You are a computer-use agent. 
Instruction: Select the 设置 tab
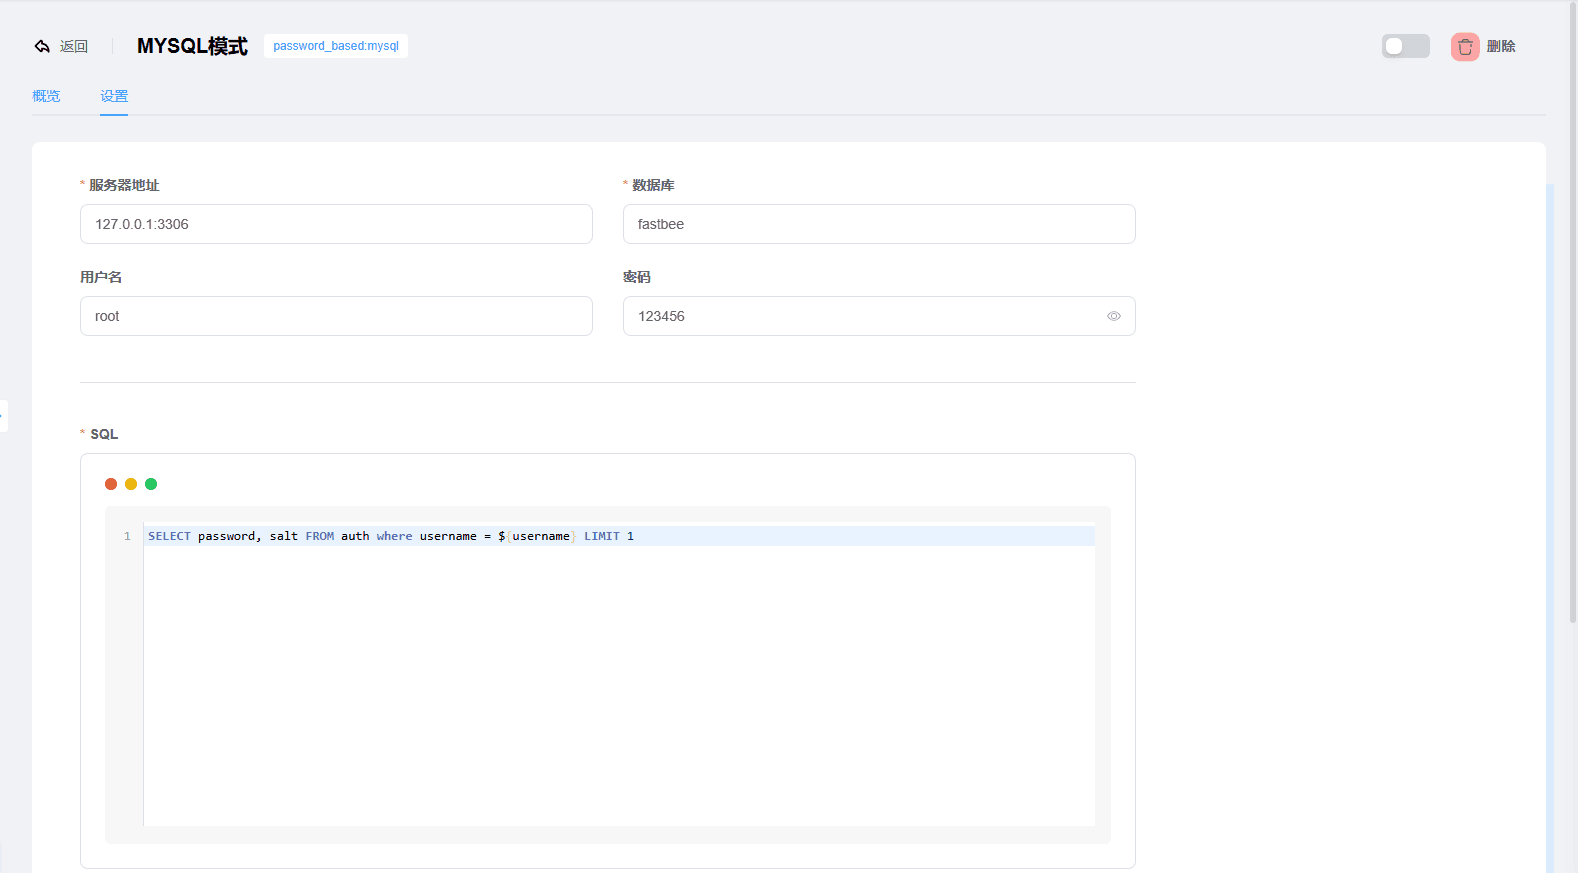[114, 96]
